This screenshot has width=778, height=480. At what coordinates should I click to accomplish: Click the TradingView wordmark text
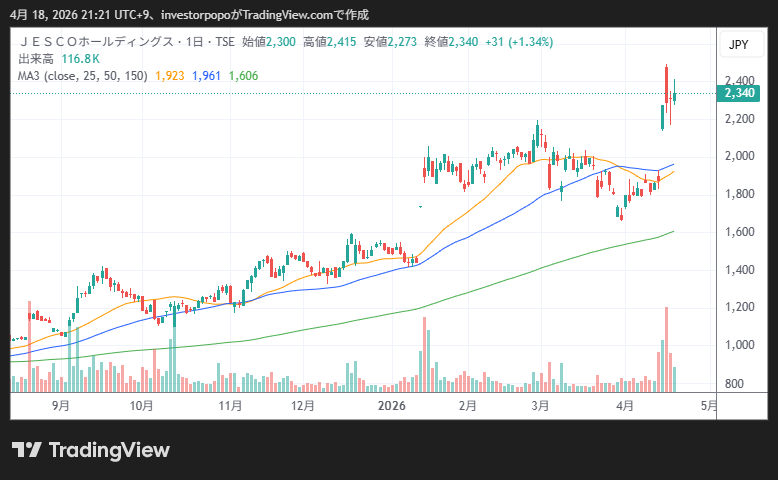point(109,450)
